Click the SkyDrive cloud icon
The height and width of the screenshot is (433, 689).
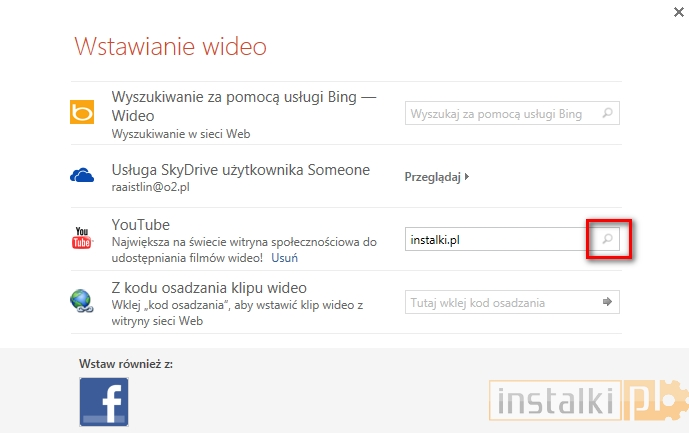[82, 176]
